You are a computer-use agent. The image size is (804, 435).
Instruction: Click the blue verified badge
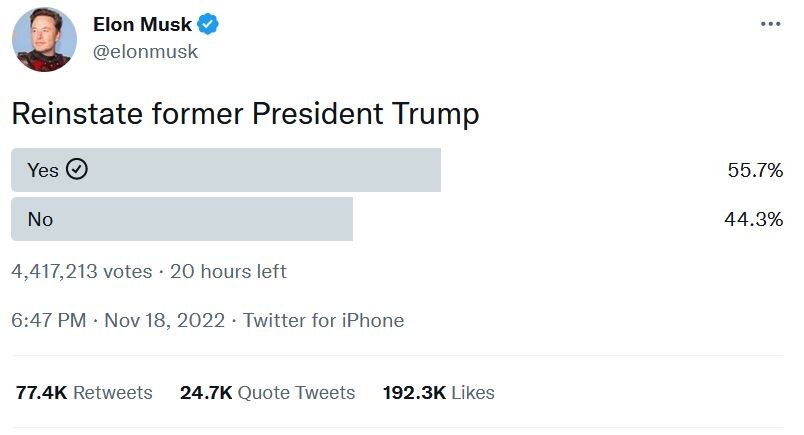(x=208, y=24)
